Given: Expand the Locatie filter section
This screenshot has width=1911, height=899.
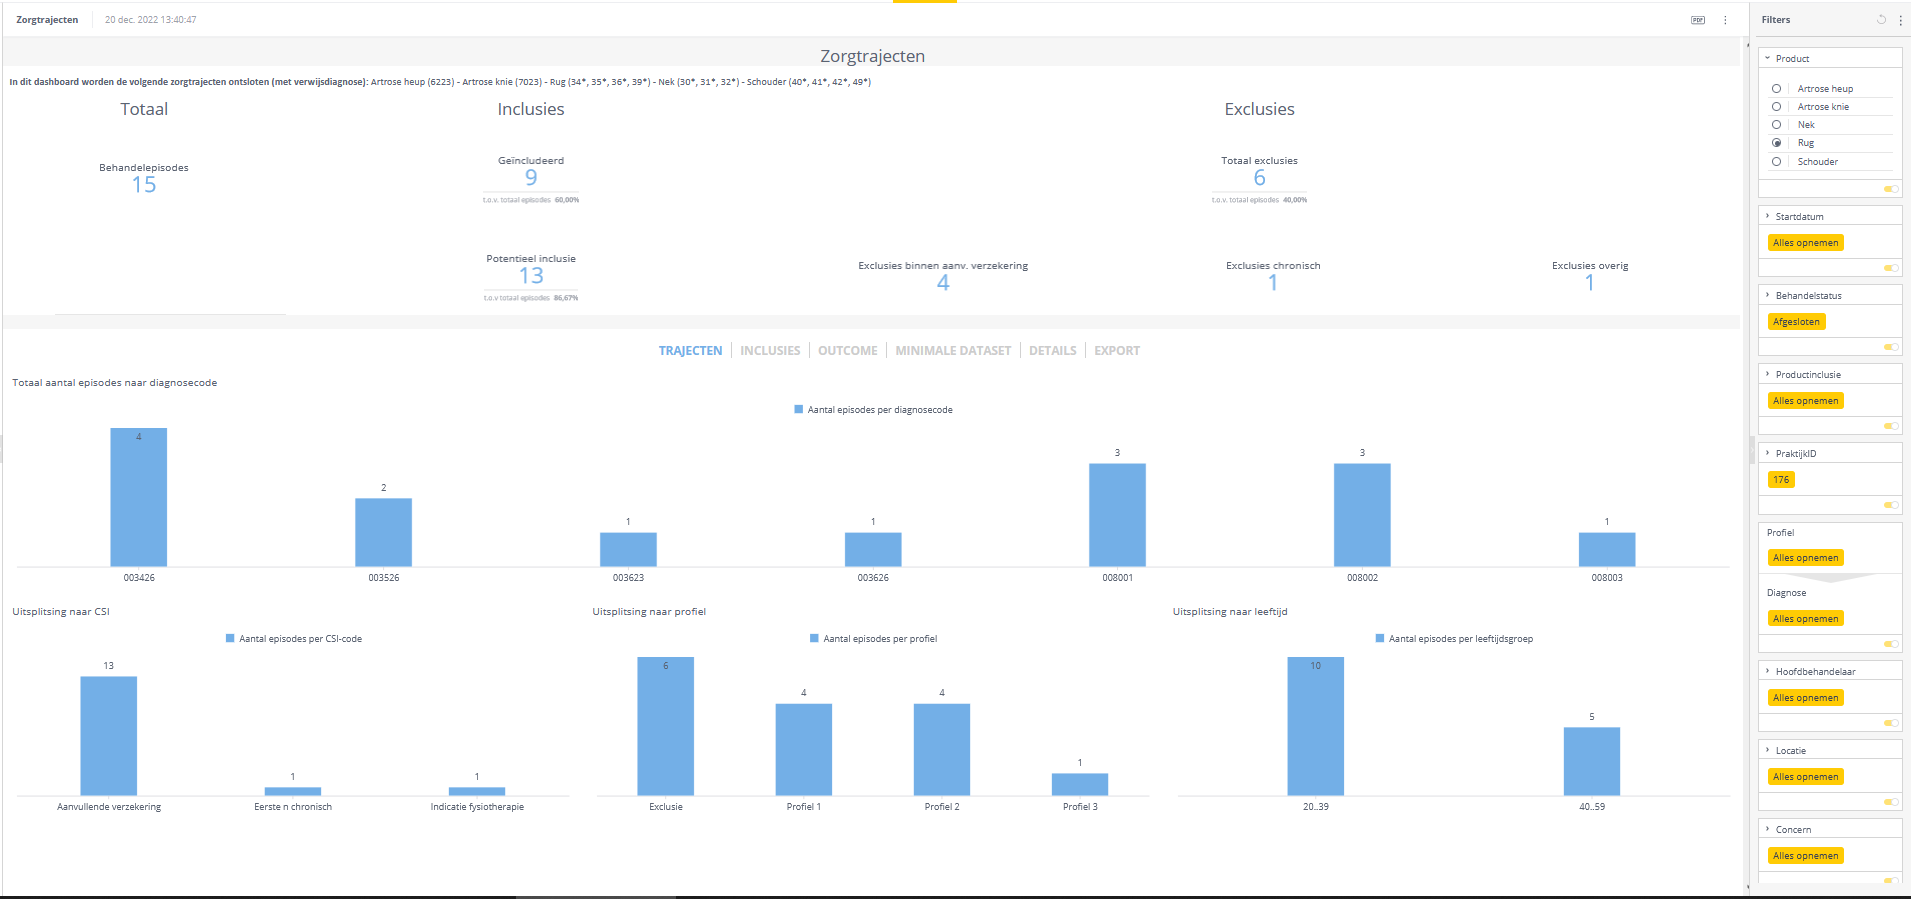Looking at the screenshot, I should (1768, 751).
